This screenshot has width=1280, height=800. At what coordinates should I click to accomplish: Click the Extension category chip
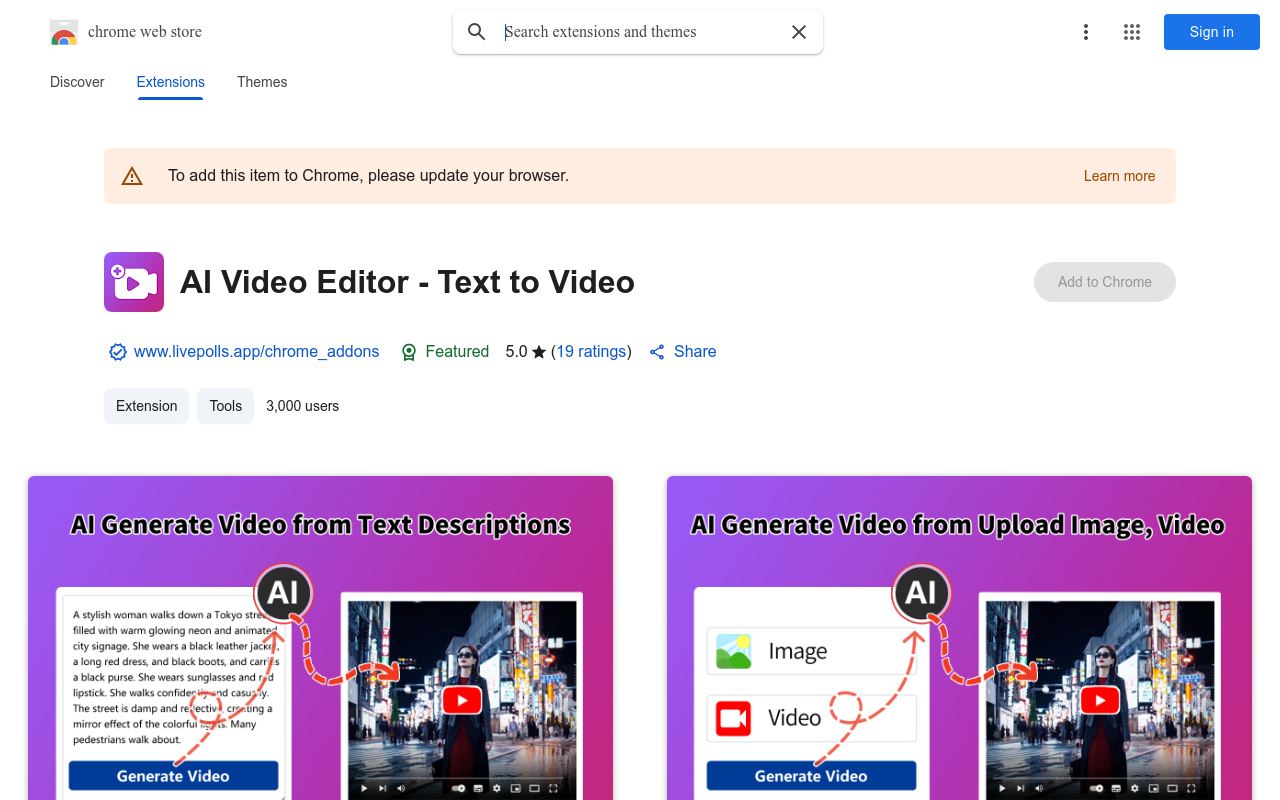pos(146,406)
